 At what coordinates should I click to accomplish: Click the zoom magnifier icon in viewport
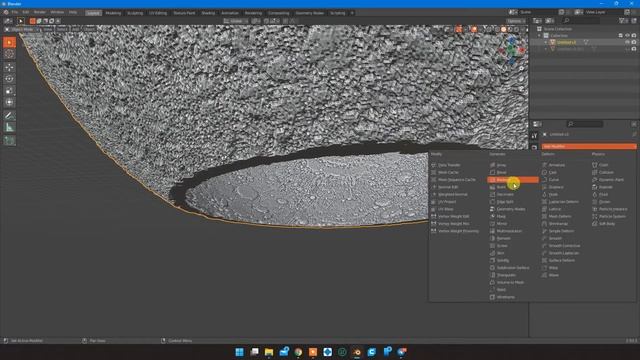pyautogui.click(x=521, y=69)
